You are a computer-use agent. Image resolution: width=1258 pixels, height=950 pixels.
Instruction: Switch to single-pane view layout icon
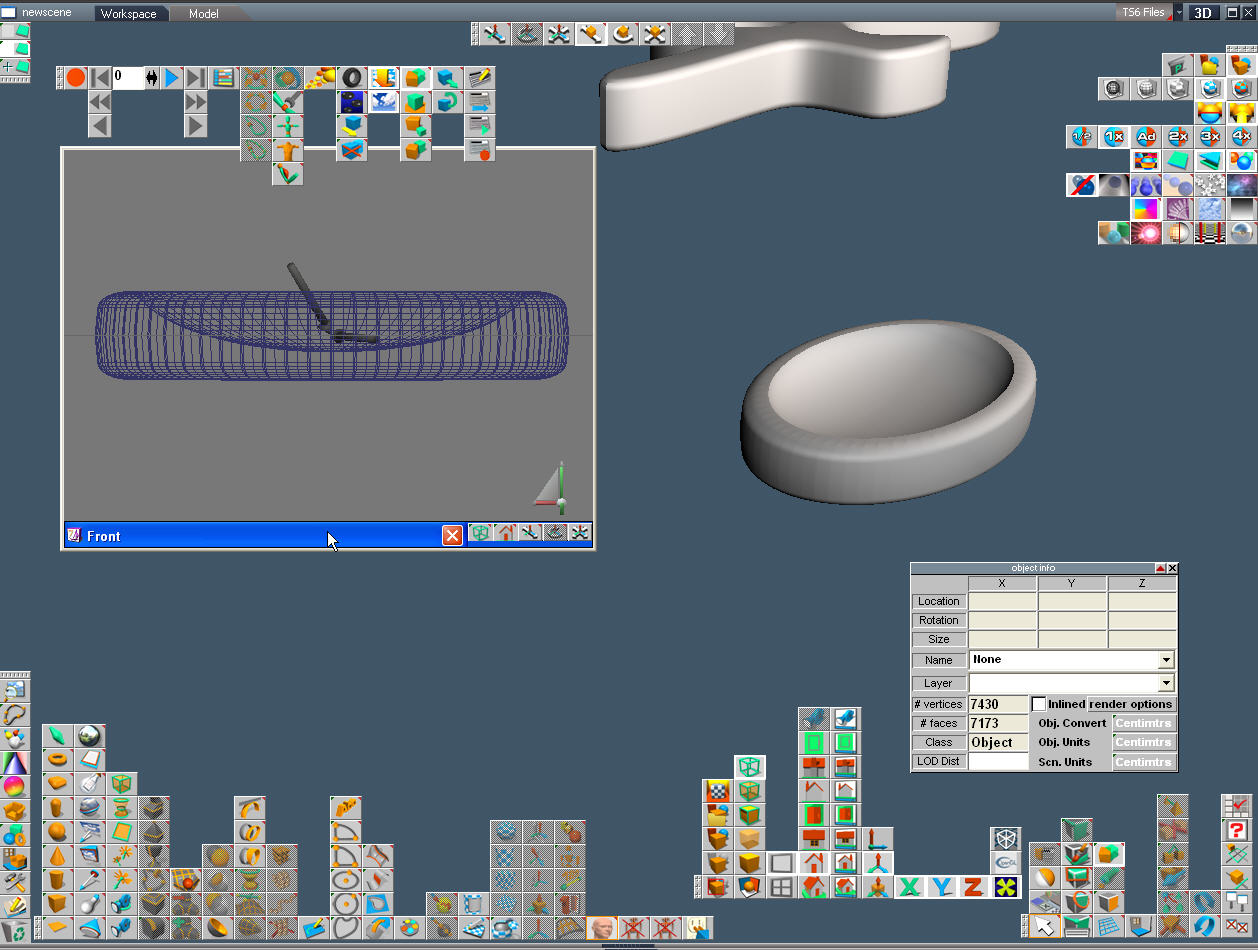click(x=782, y=862)
